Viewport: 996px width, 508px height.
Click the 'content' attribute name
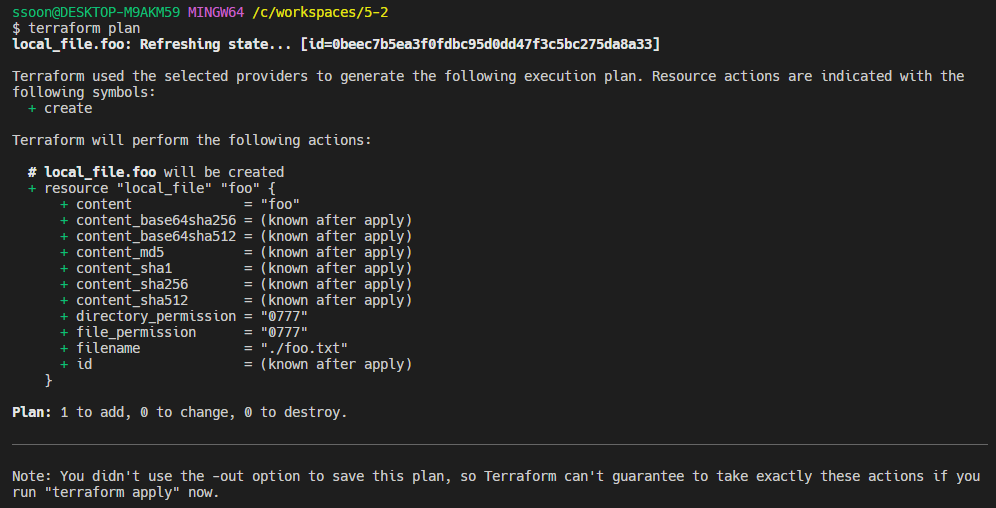[104, 204]
